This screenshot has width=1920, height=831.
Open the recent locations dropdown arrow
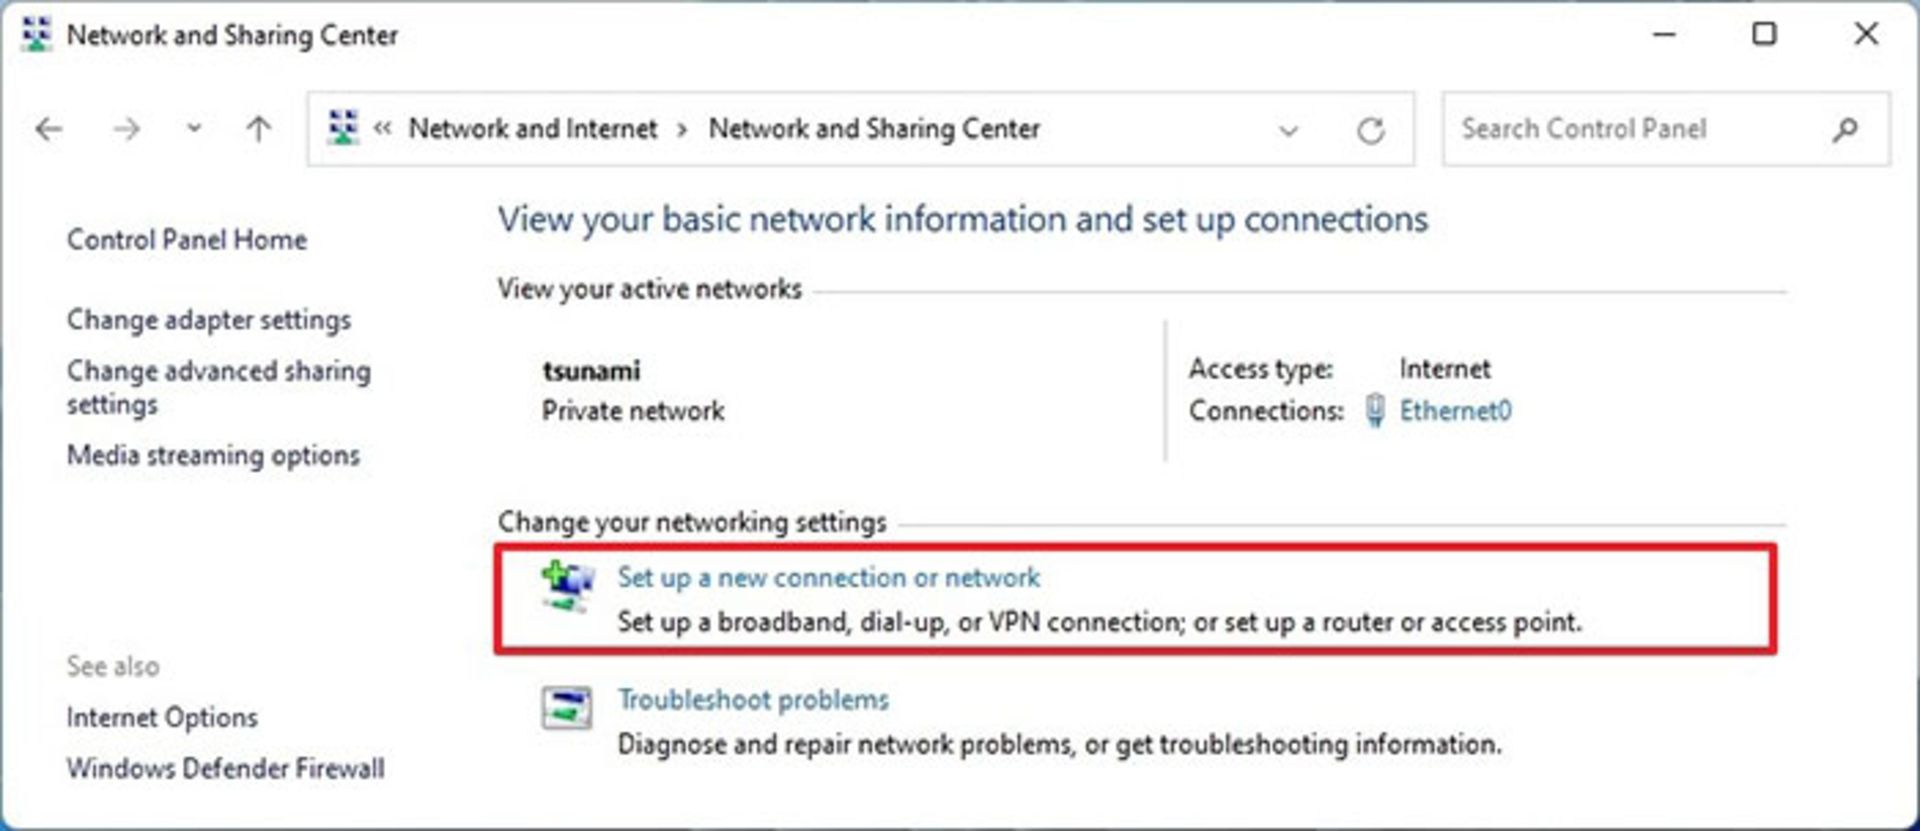pos(194,129)
